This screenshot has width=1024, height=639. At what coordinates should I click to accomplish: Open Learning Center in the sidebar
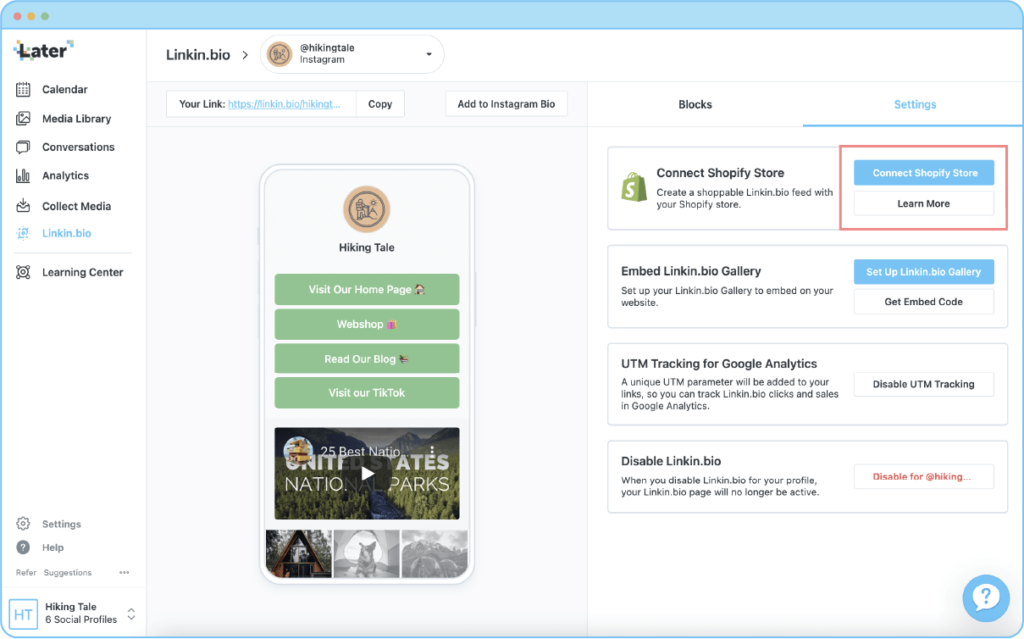[82, 272]
